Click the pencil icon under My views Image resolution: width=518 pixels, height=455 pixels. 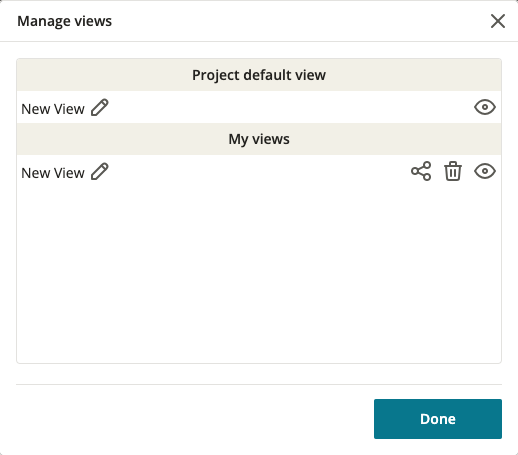click(100, 171)
